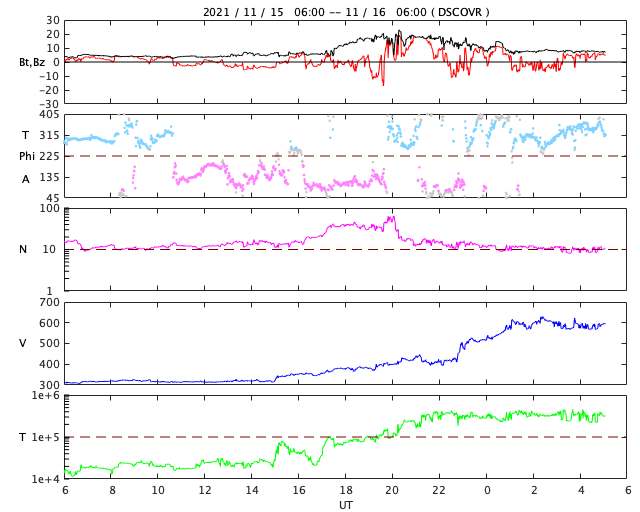The width and height of the screenshot is (640, 512).
Task: Click the '400' tick on V axis
Action: [x=49, y=364]
